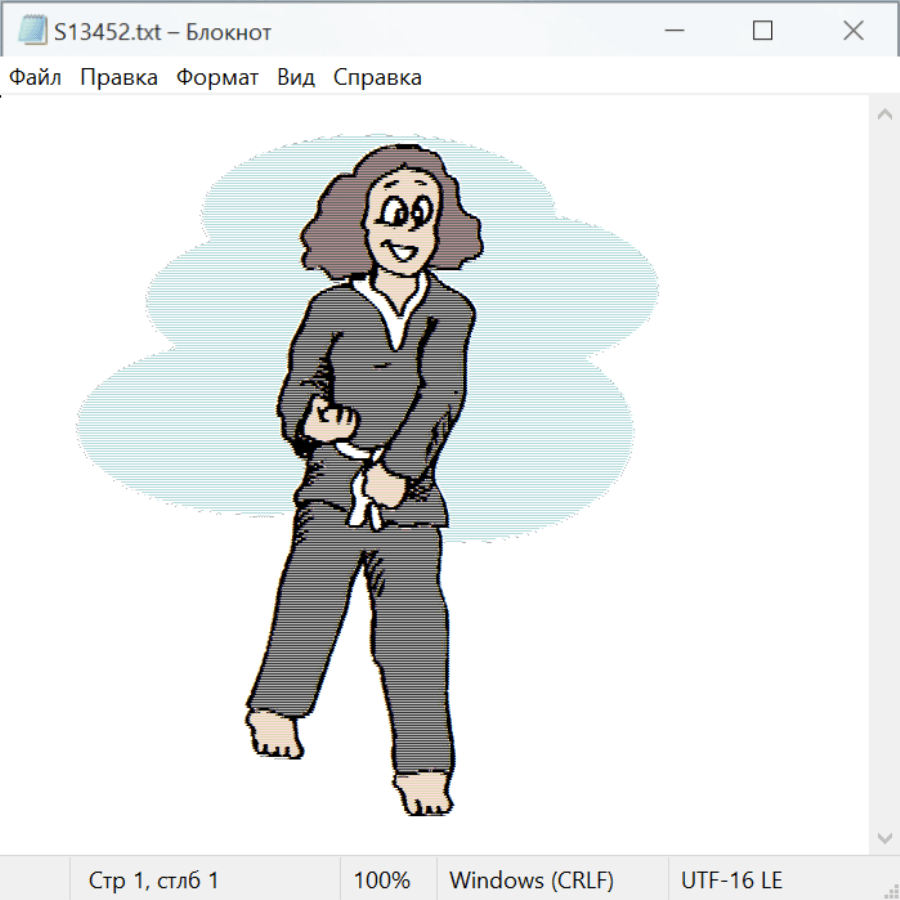Click the 100% zoom level in status bar
900x900 pixels.
click(382, 881)
